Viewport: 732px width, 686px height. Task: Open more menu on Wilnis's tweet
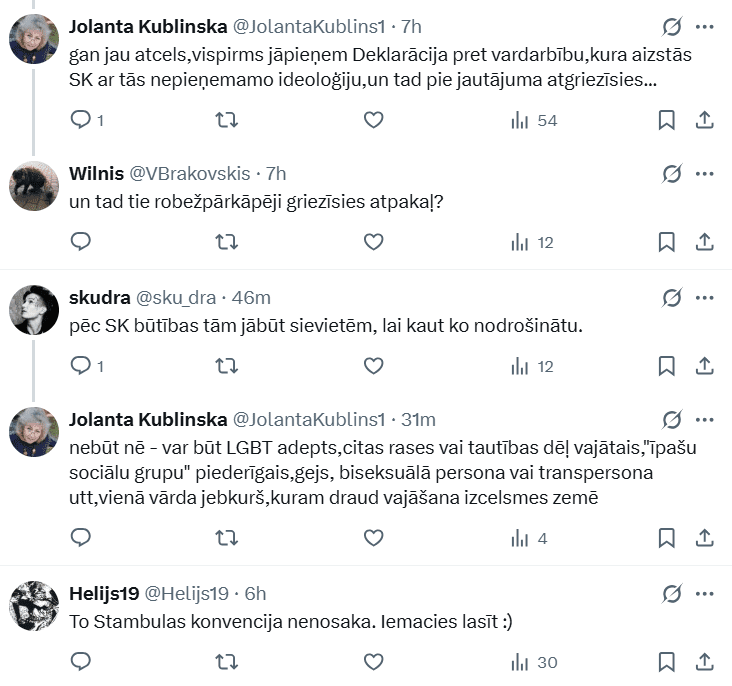(x=704, y=174)
